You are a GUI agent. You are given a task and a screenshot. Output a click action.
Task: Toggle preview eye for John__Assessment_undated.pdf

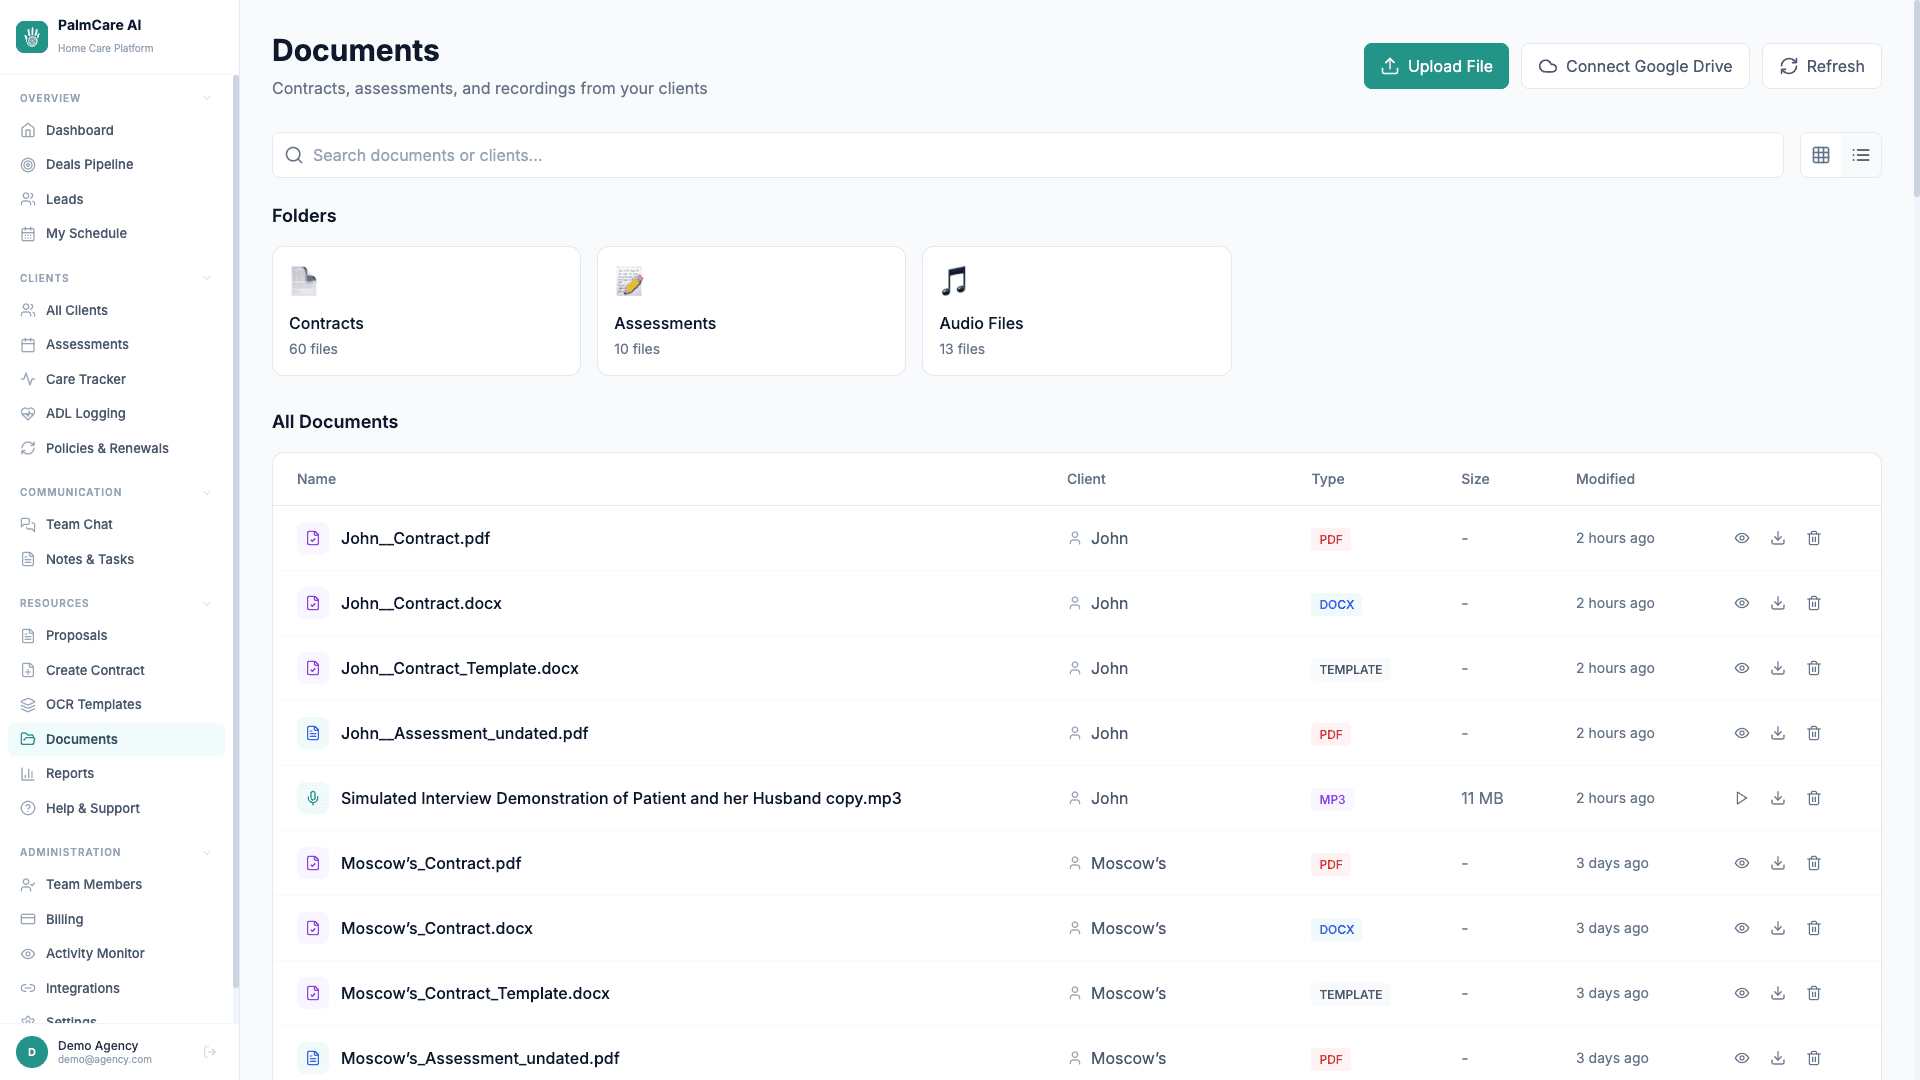(1742, 733)
